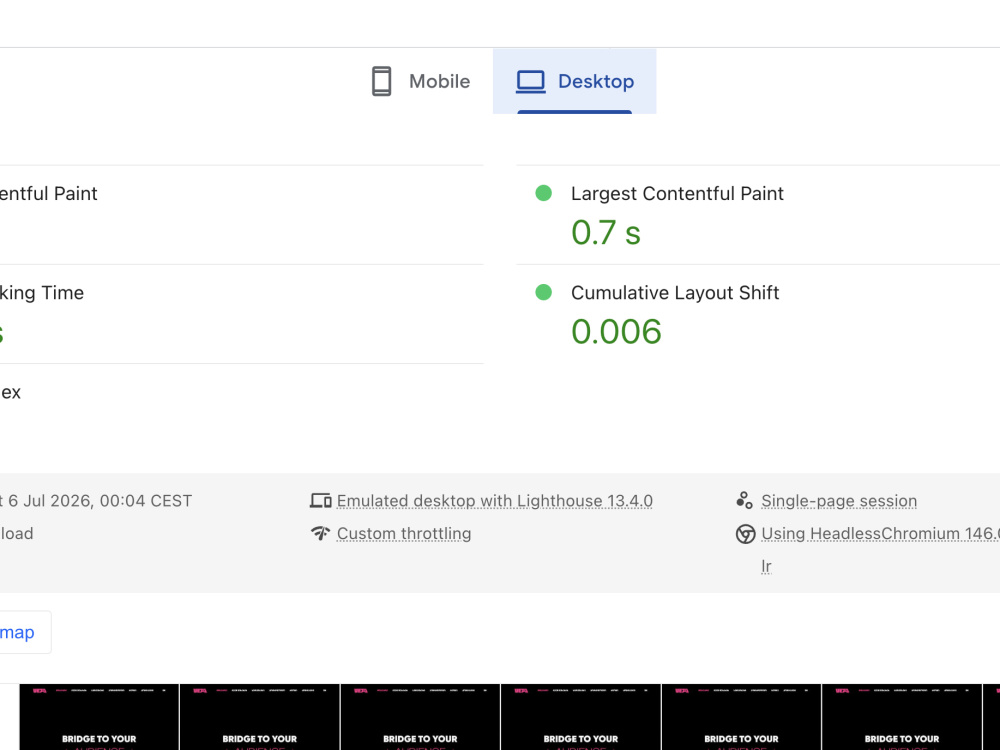The image size is (1000, 750).
Task: Click the 0.7 s value
Action: point(605,232)
